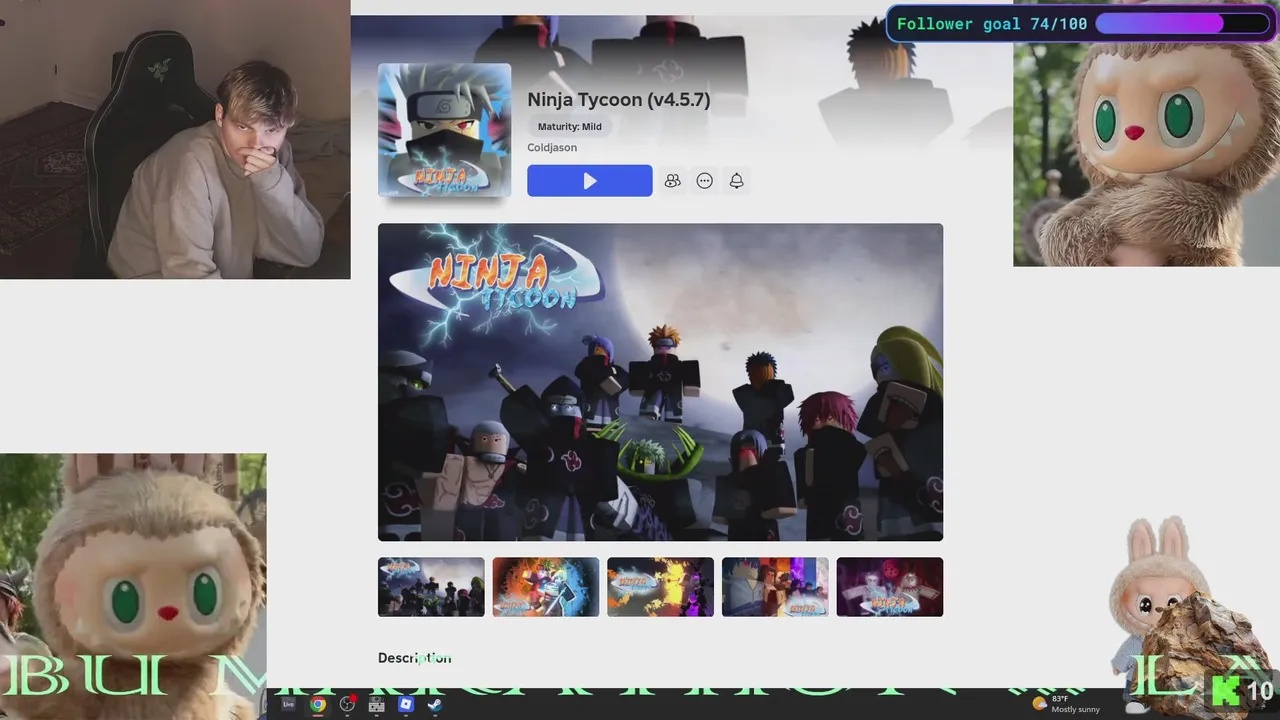Select the second thumbnail with orange flames

point(546,587)
